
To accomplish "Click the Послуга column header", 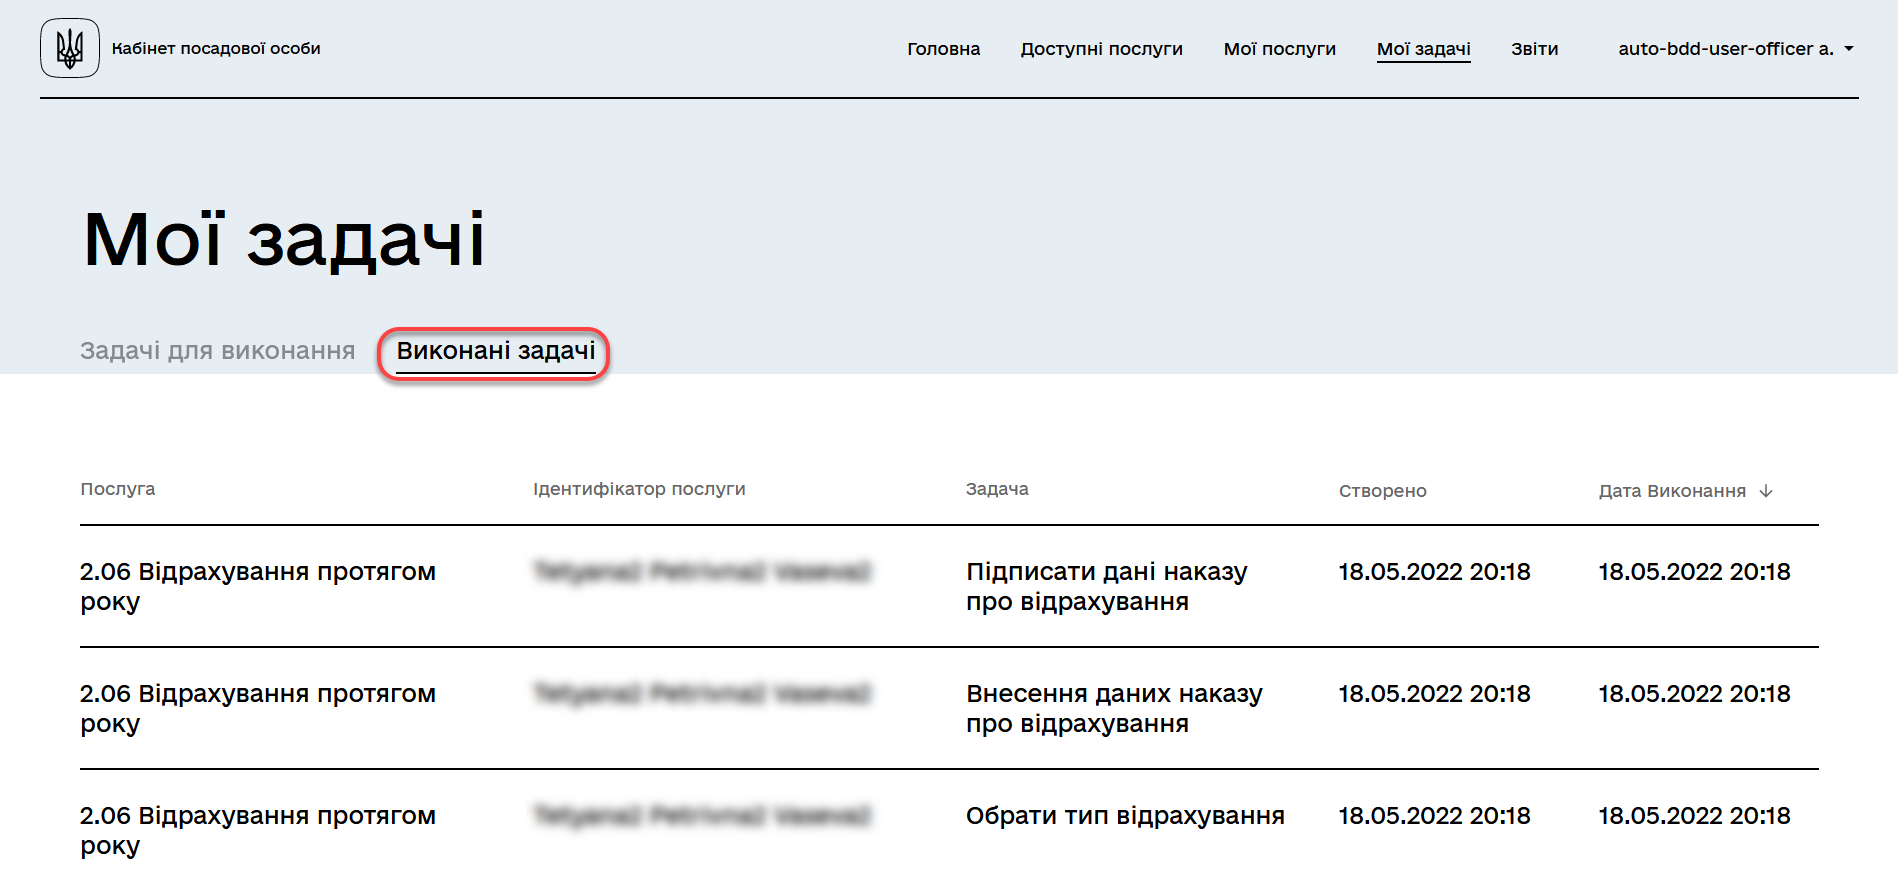I will point(118,489).
